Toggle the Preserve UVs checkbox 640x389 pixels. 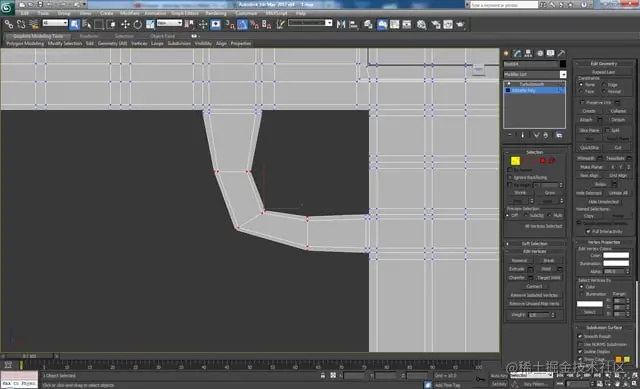582,102
